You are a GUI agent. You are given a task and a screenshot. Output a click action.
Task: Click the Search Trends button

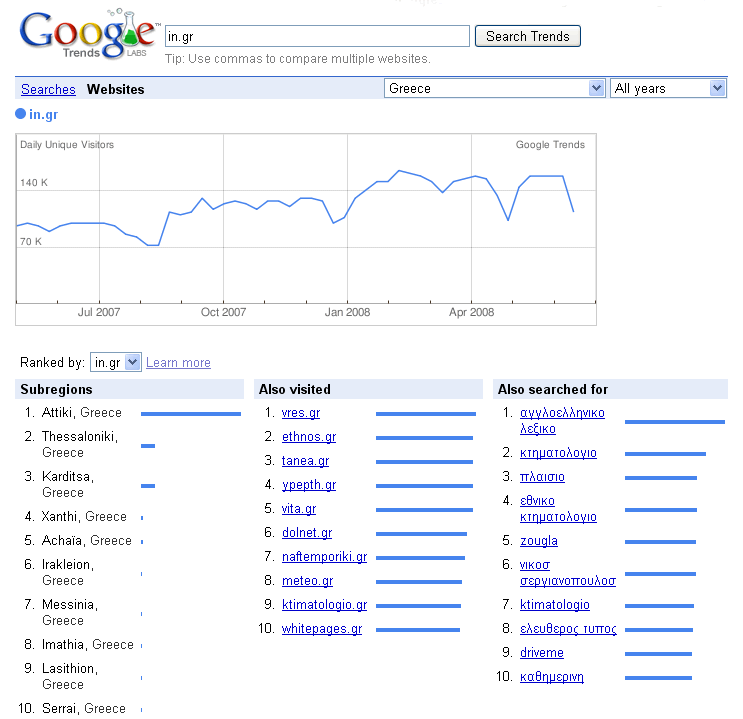click(527, 36)
